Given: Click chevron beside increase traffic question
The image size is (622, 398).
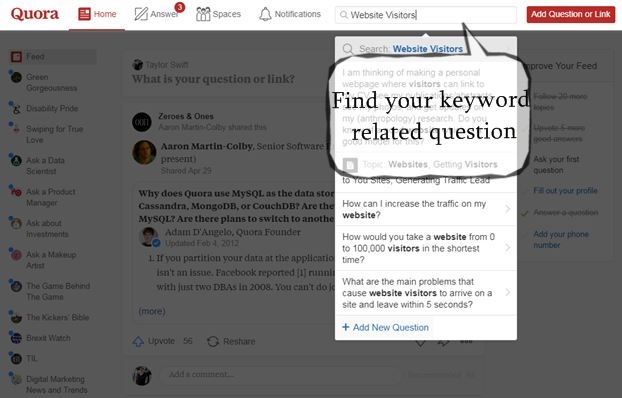Looking at the screenshot, I should (x=508, y=209).
